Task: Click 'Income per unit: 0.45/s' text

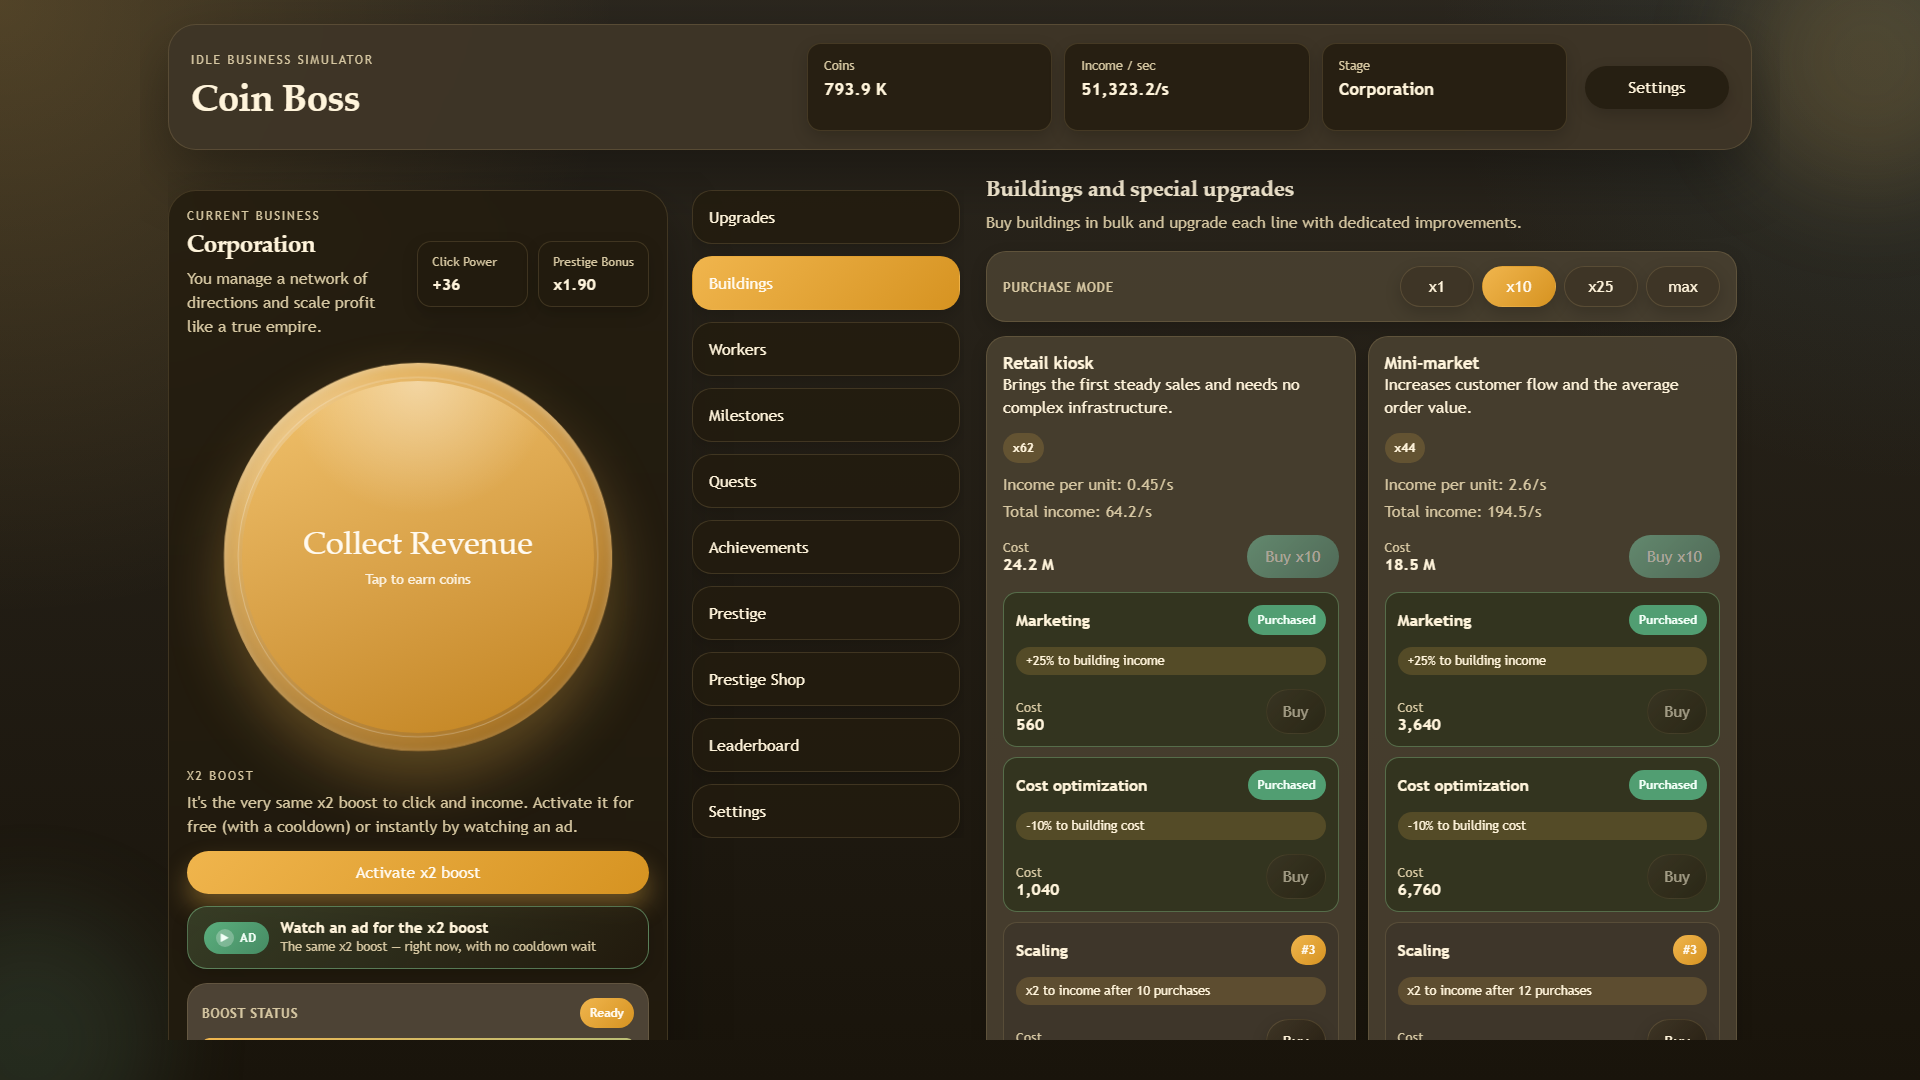Action: click(x=1088, y=485)
